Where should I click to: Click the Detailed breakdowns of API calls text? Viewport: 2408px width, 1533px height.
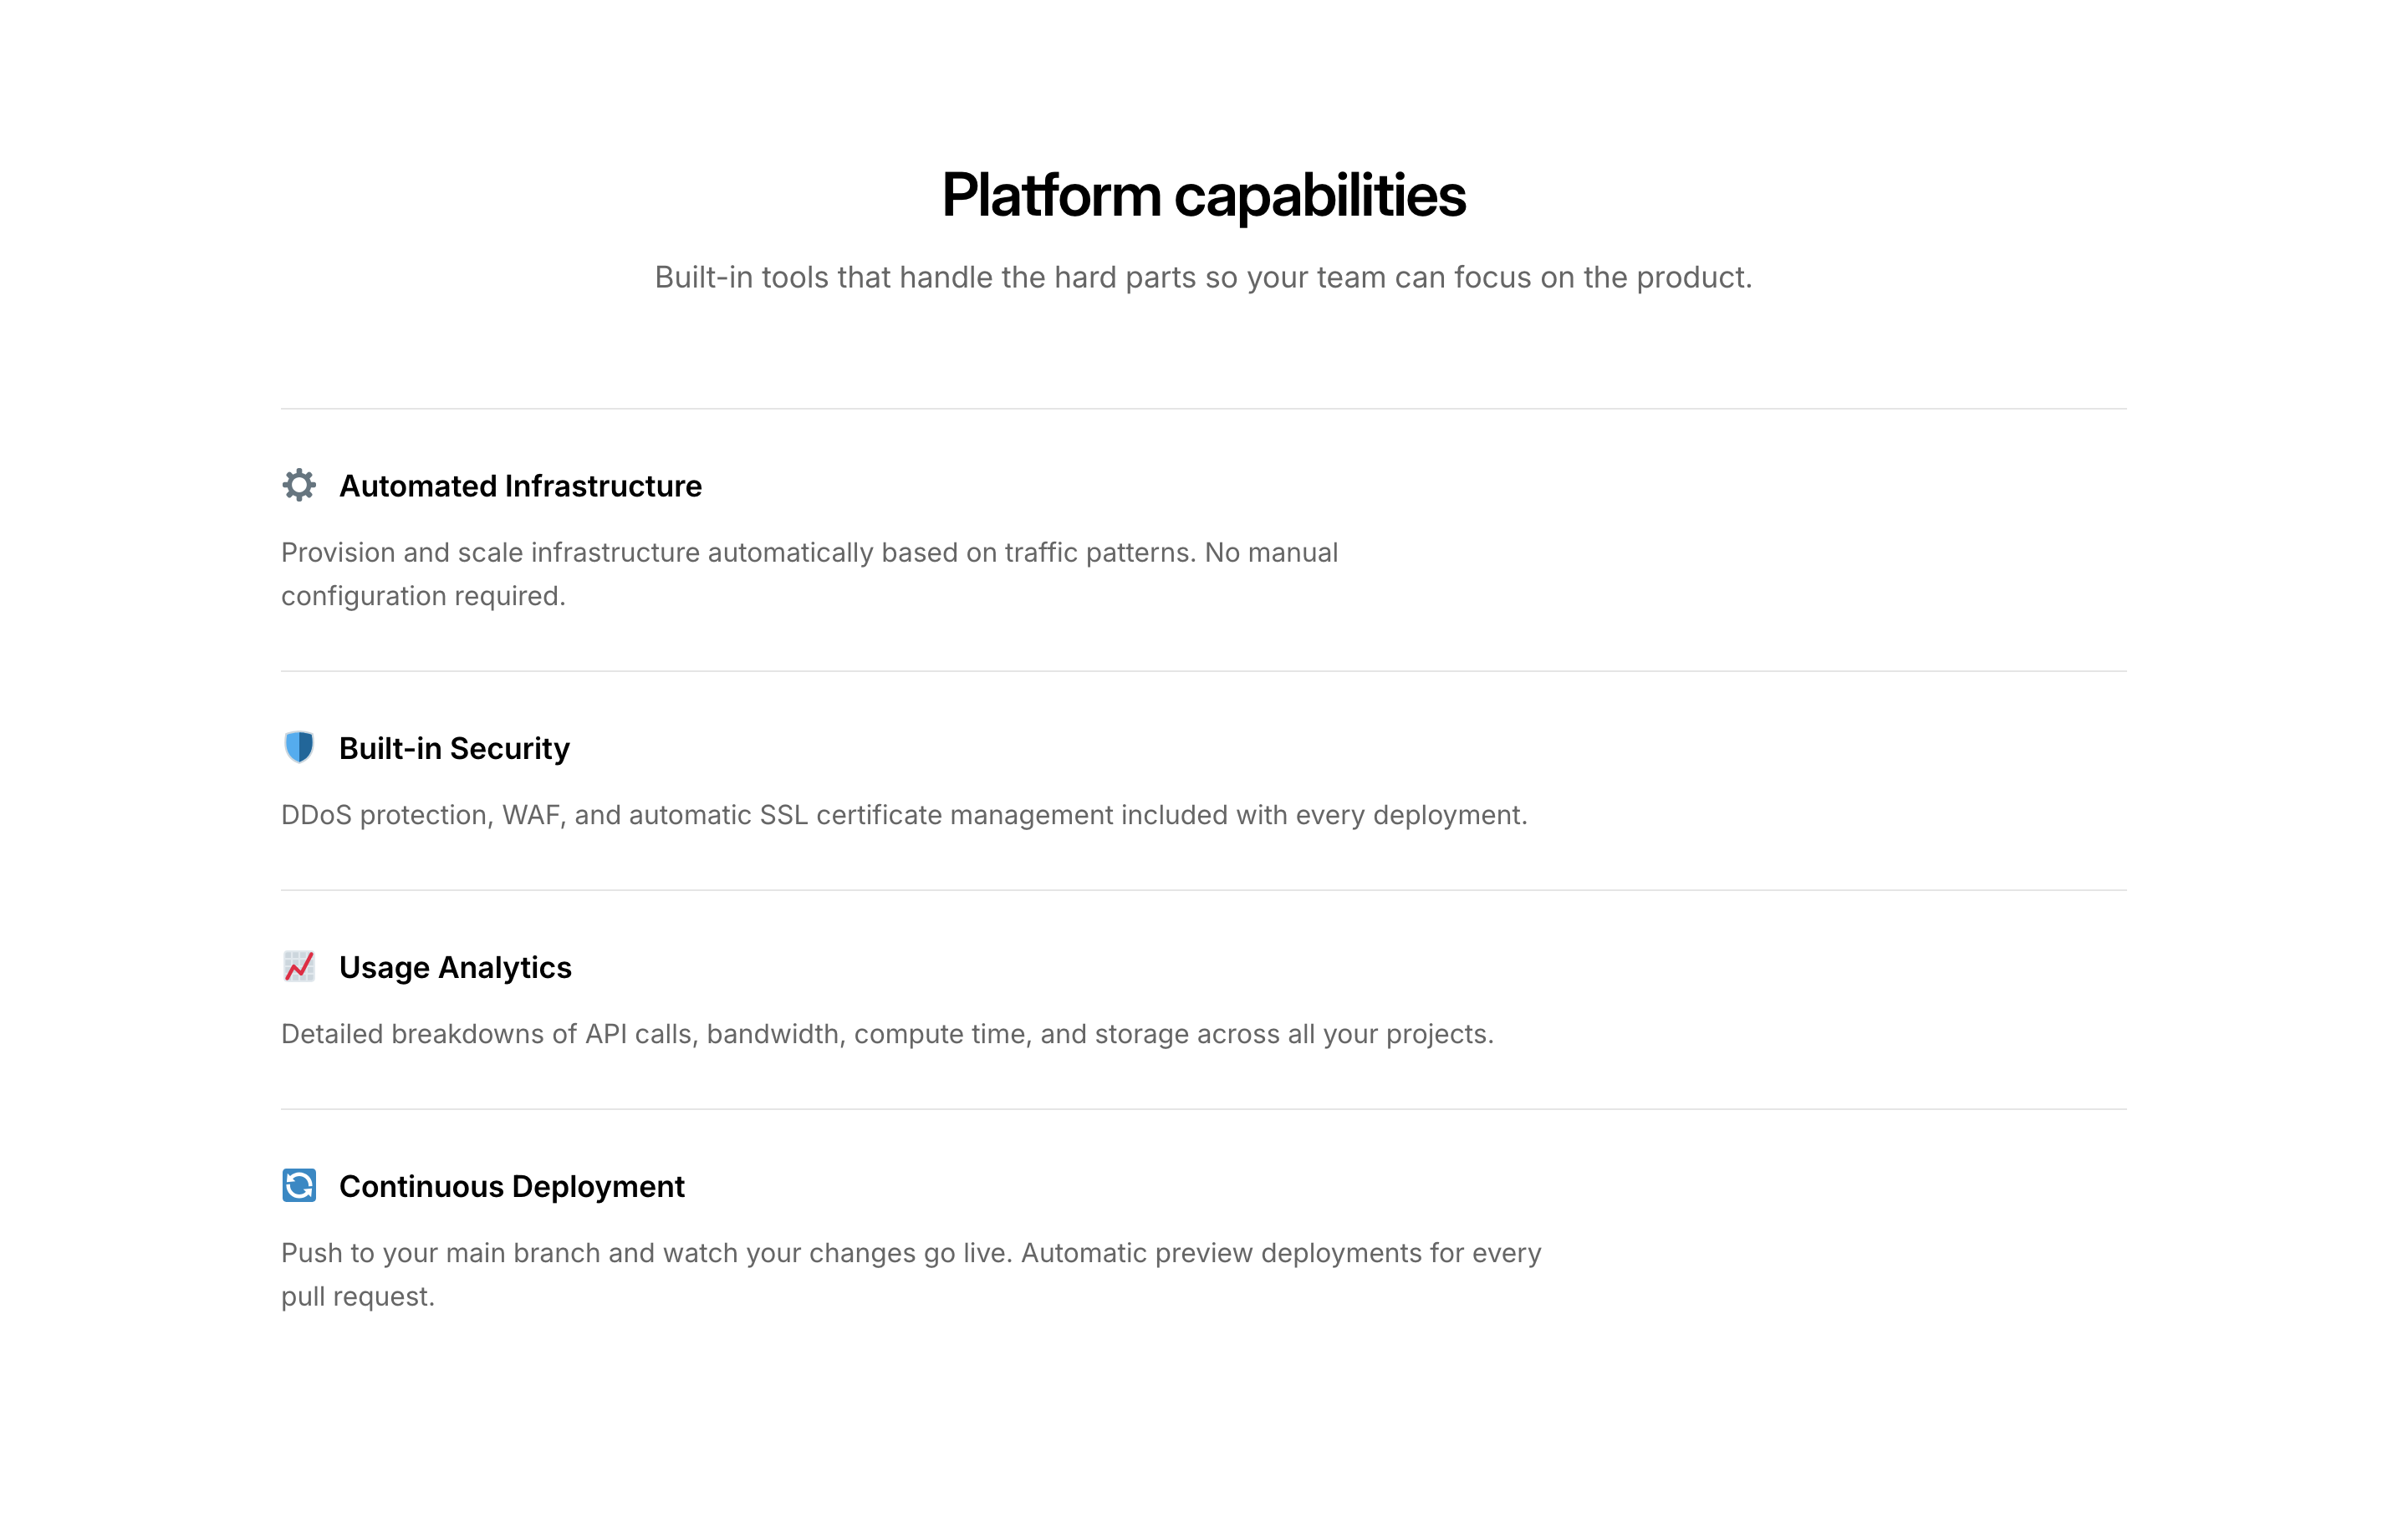click(887, 1034)
